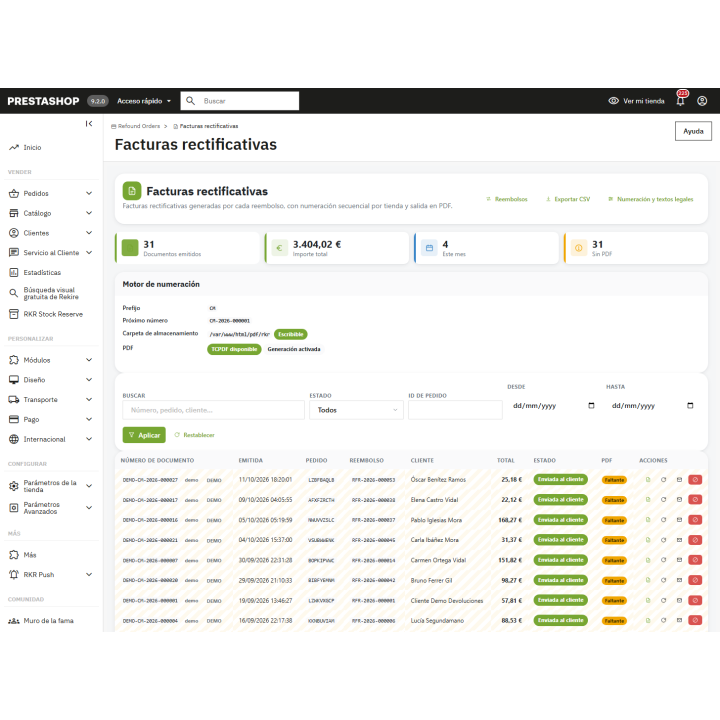
Task: Click refund reference RFR-2026-000037
Action: (x=373, y=520)
